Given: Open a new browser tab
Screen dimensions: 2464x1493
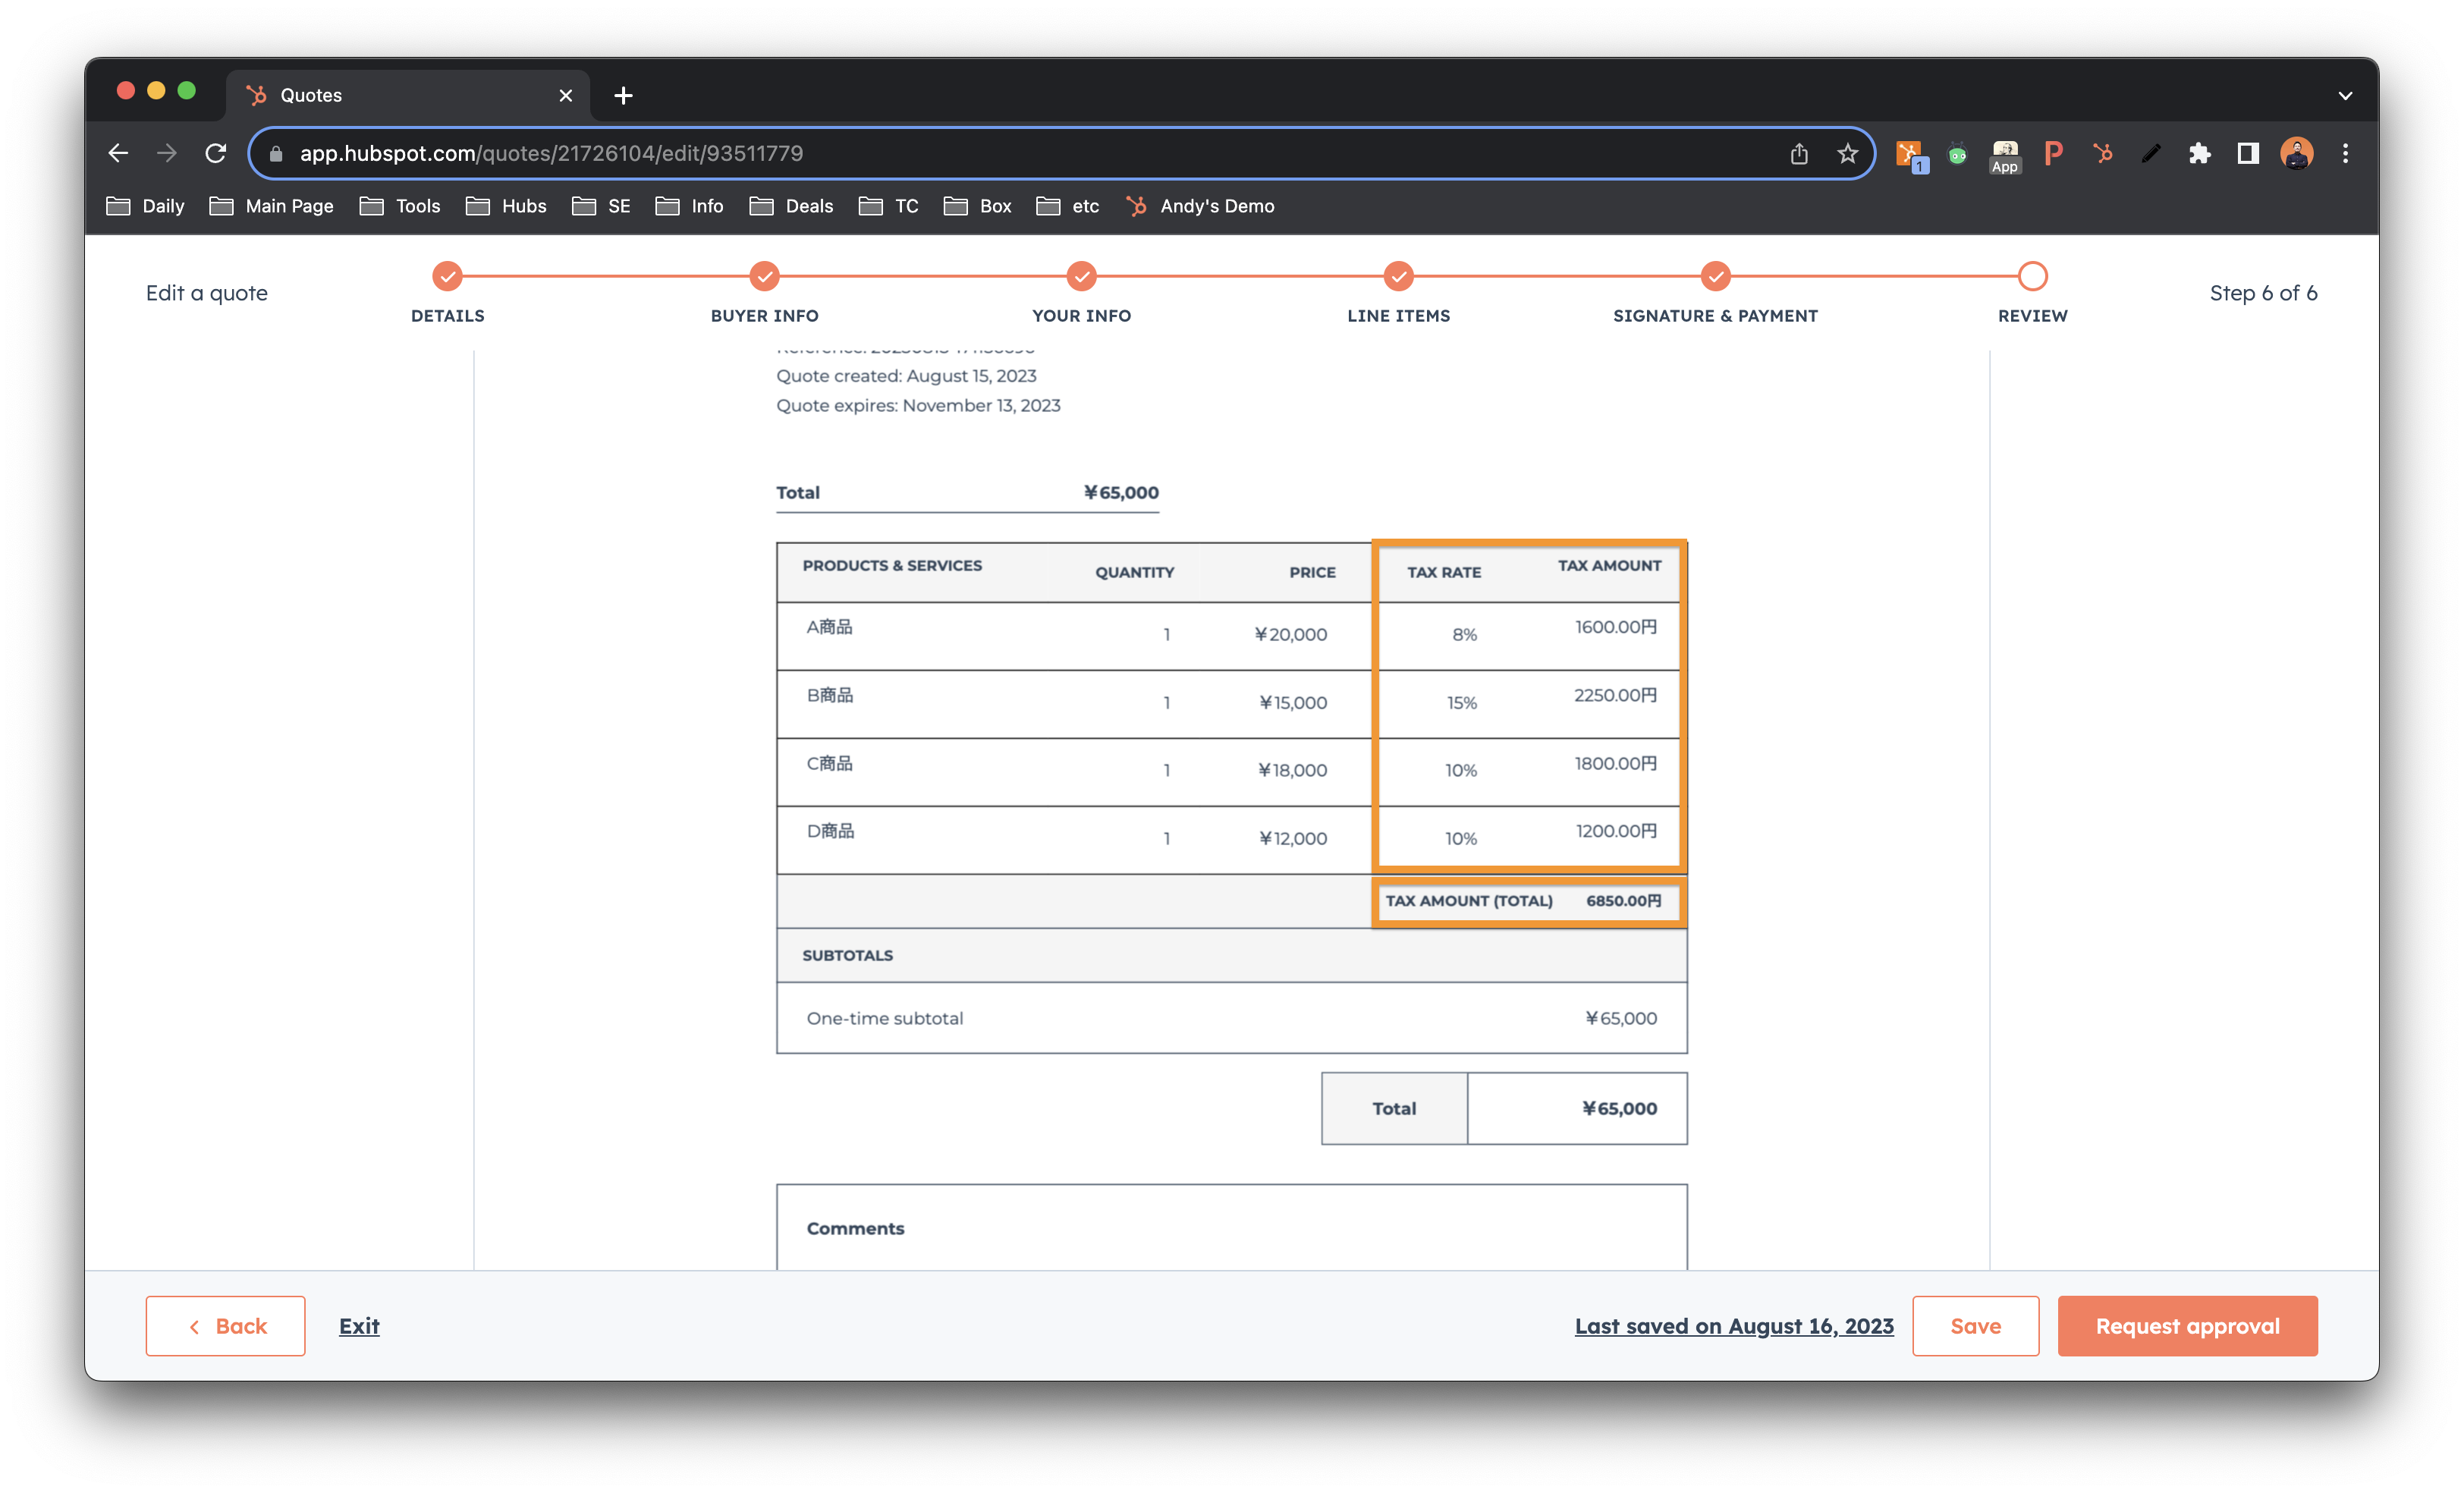Looking at the screenshot, I should [623, 96].
